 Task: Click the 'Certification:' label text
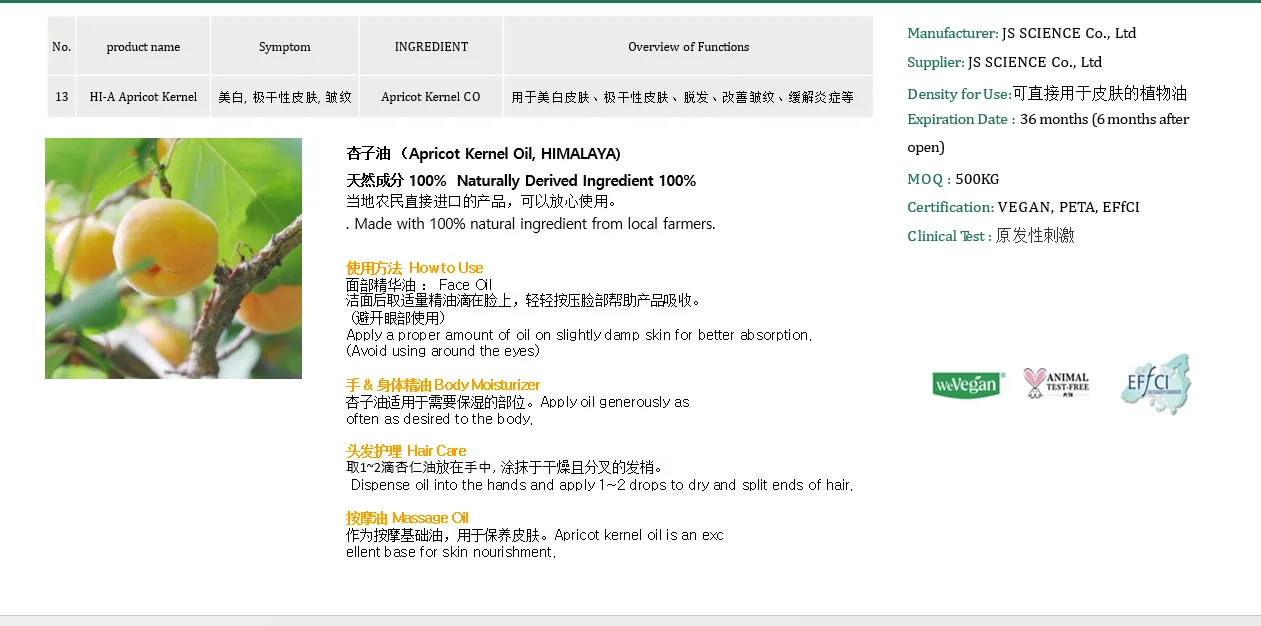click(950, 207)
